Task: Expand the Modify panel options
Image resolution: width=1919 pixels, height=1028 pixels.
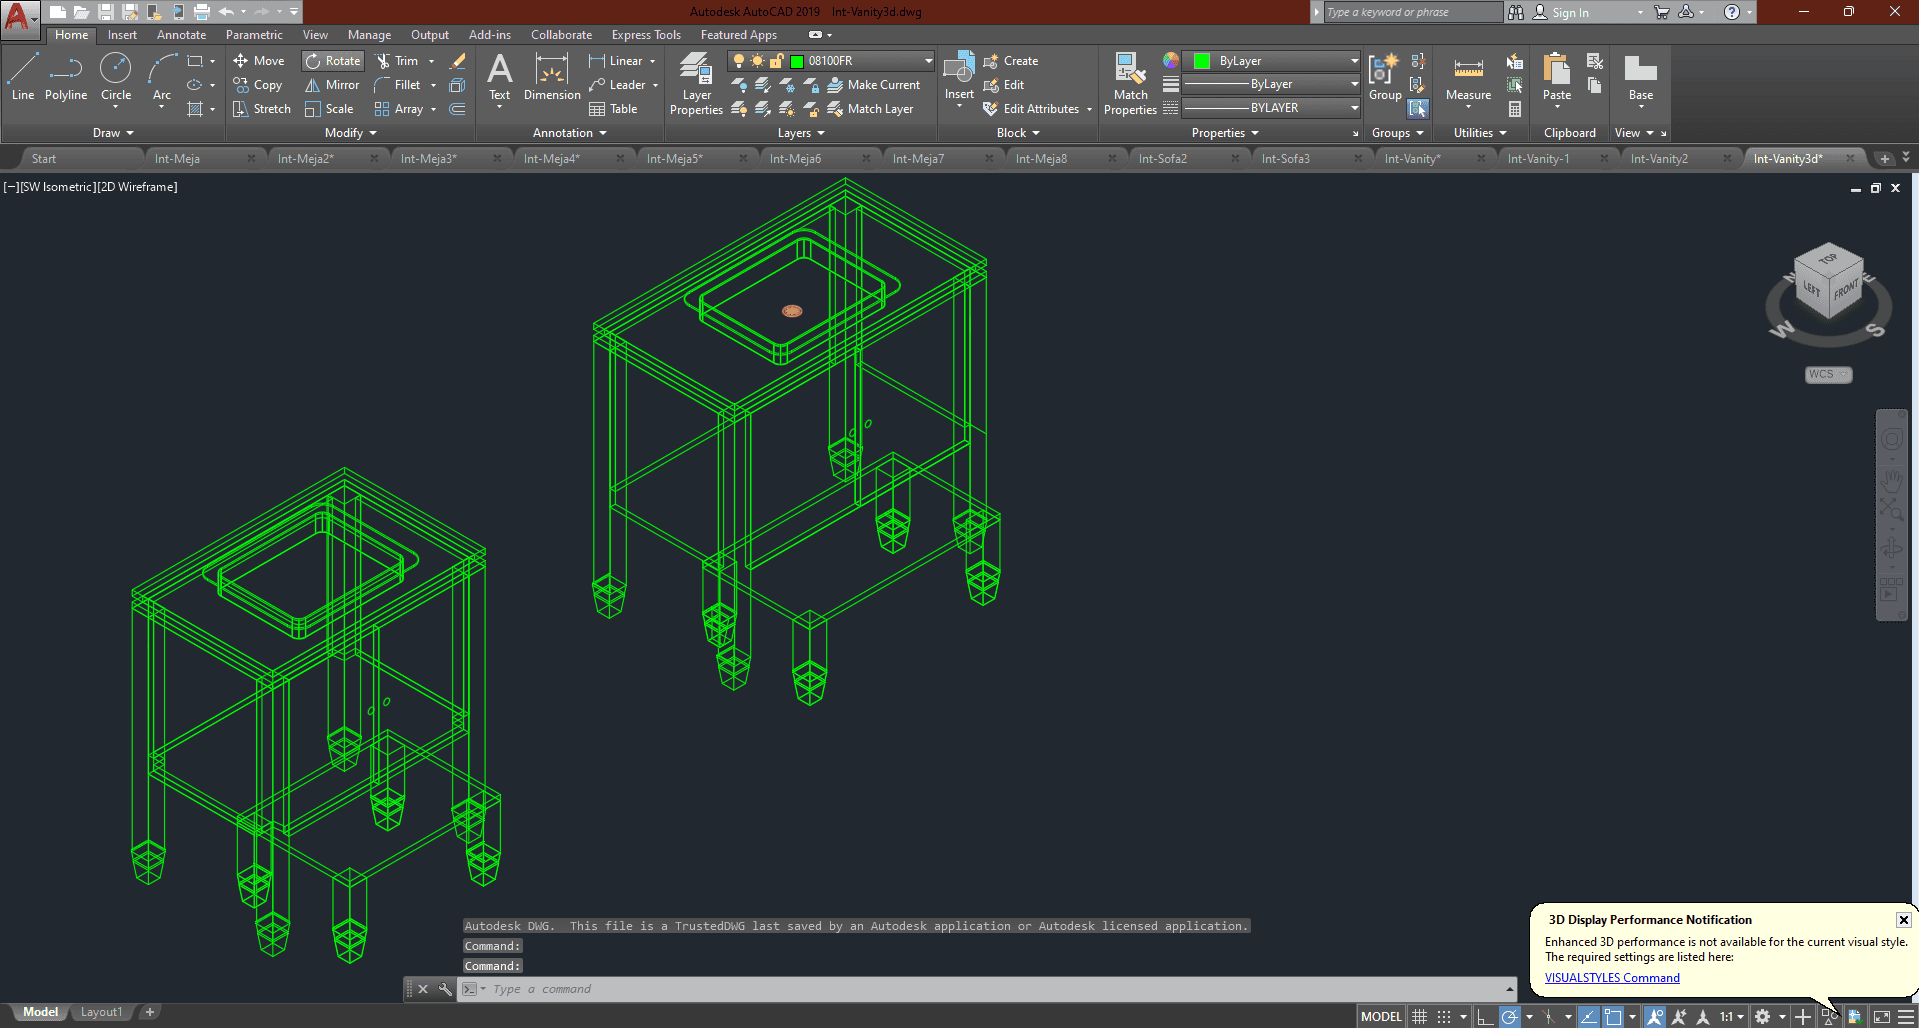Action: 351,133
